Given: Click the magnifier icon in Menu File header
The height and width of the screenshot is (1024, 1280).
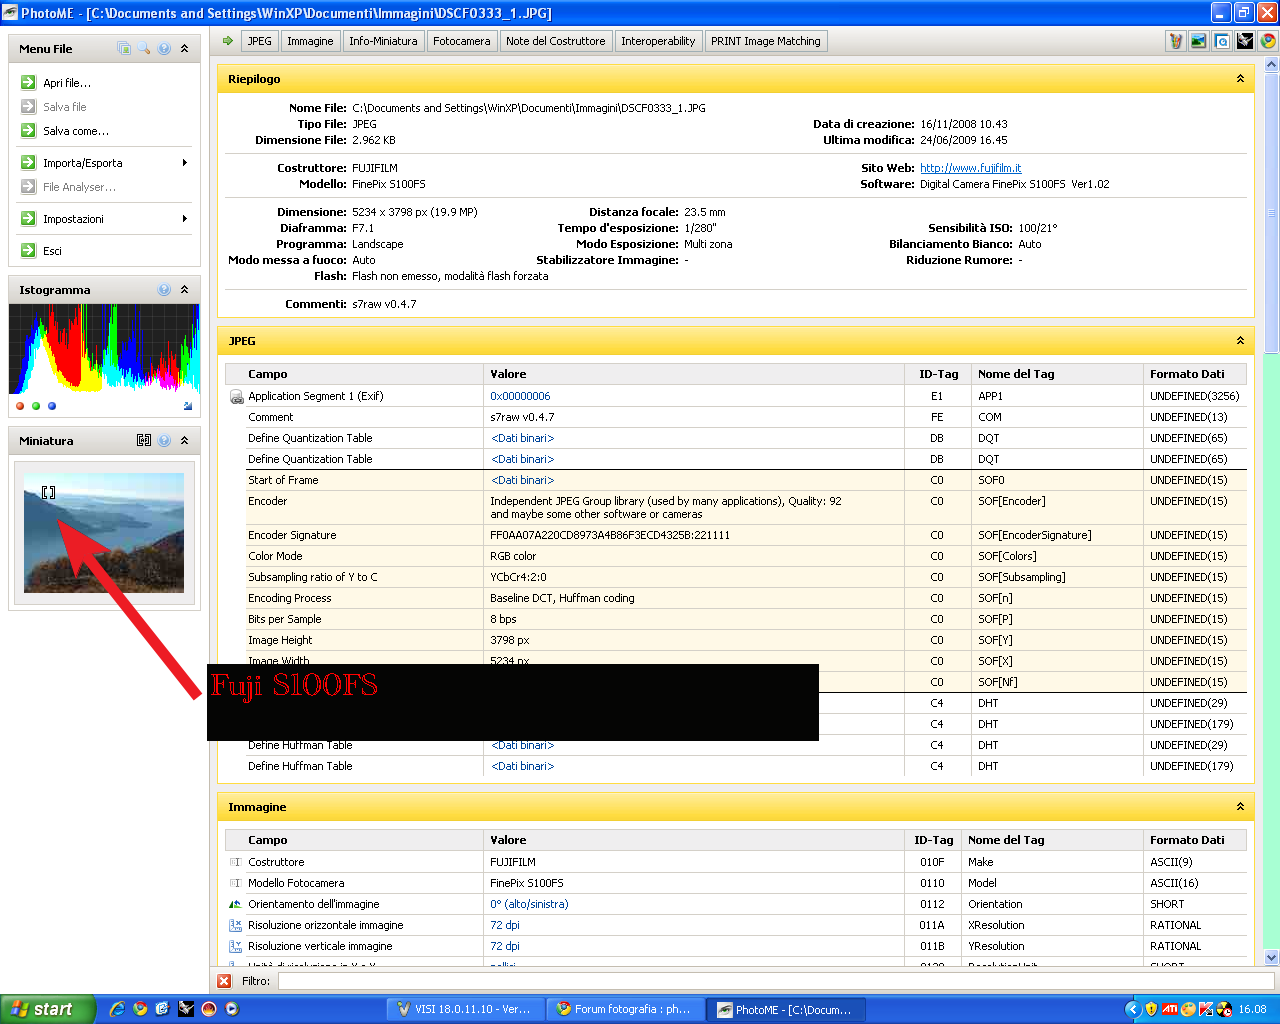Looking at the screenshot, I should (x=144, y=48).
